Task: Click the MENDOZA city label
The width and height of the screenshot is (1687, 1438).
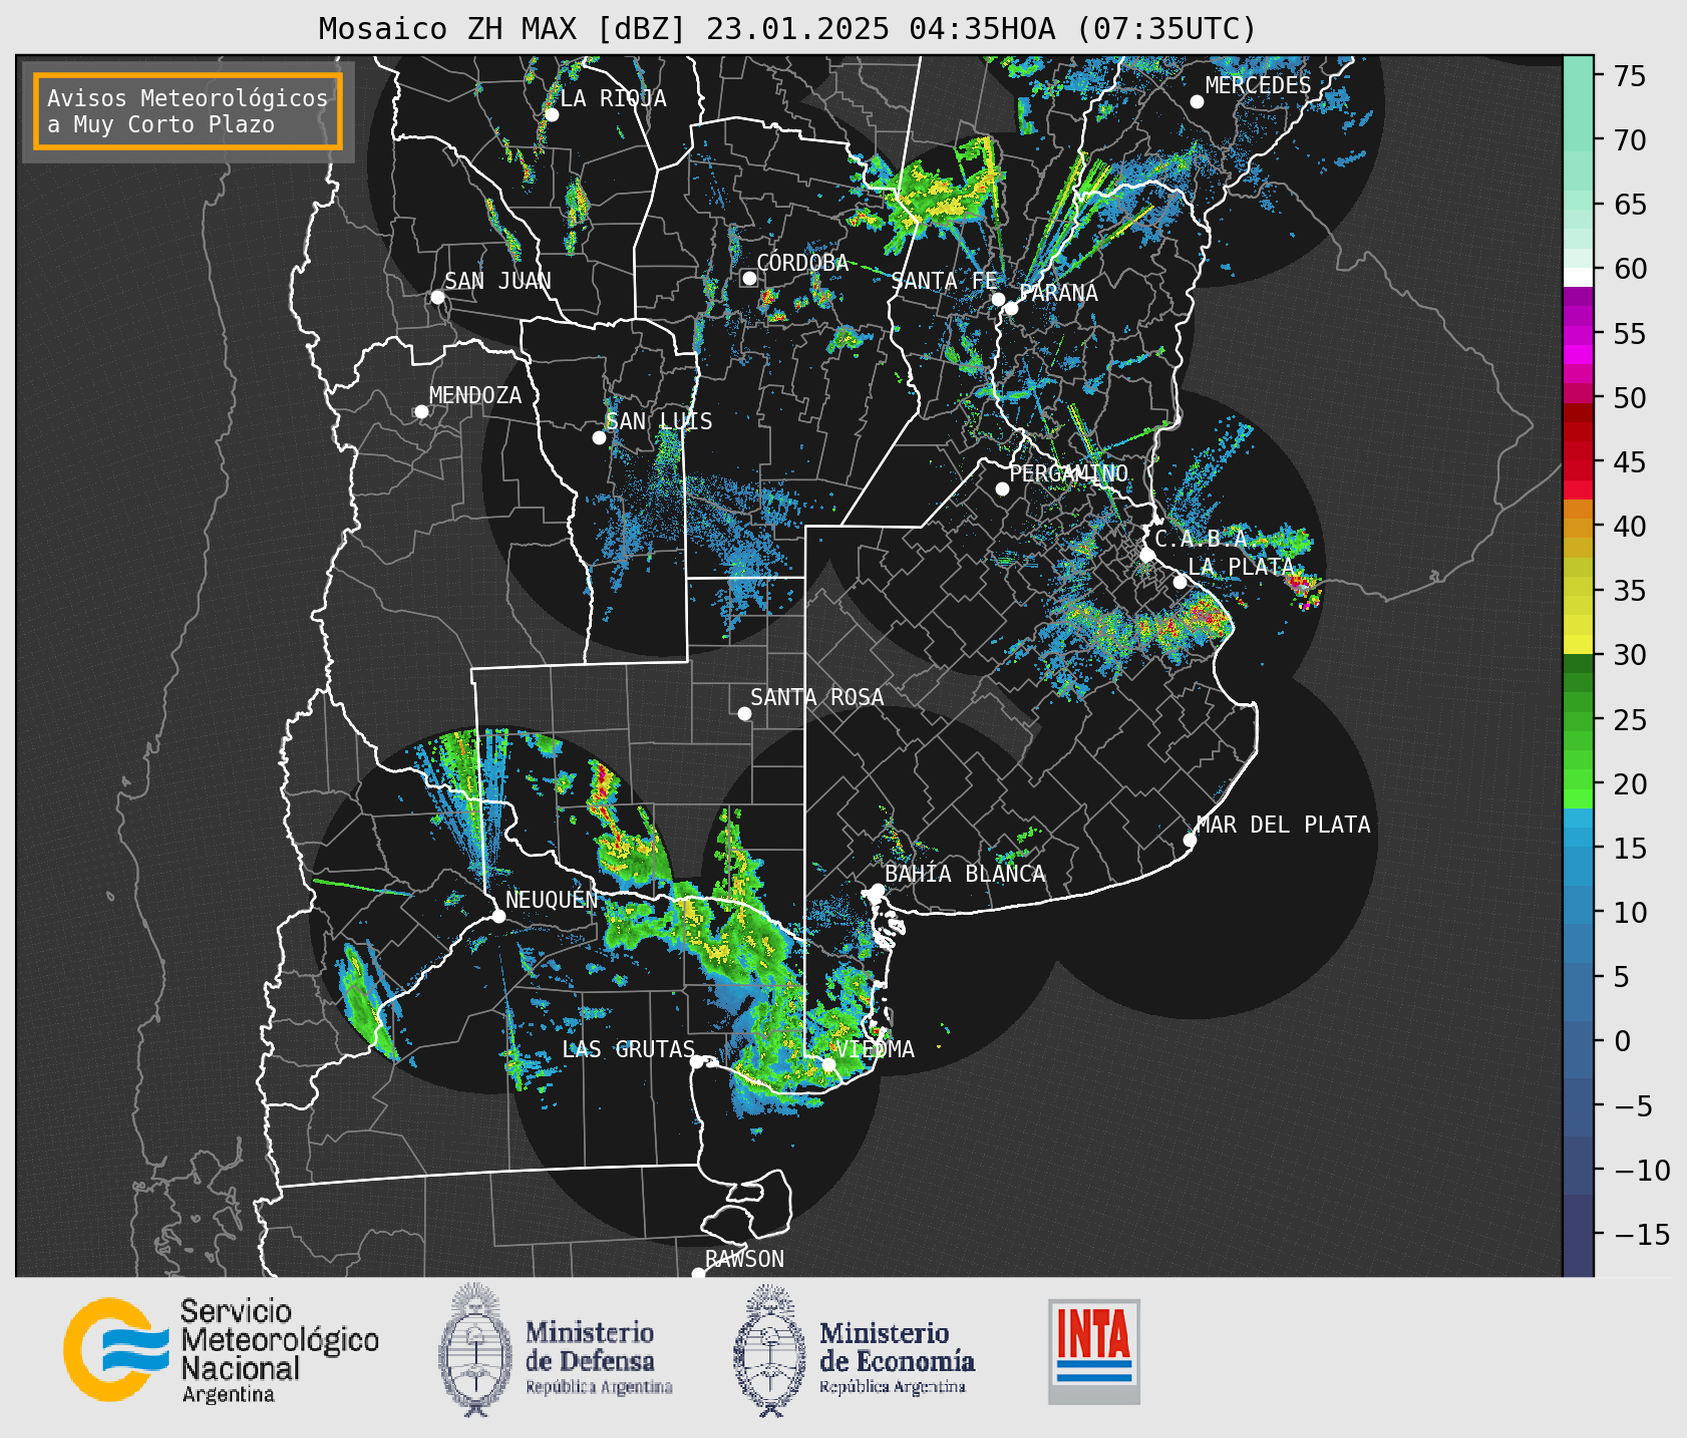Action: [x=475, y=395]
